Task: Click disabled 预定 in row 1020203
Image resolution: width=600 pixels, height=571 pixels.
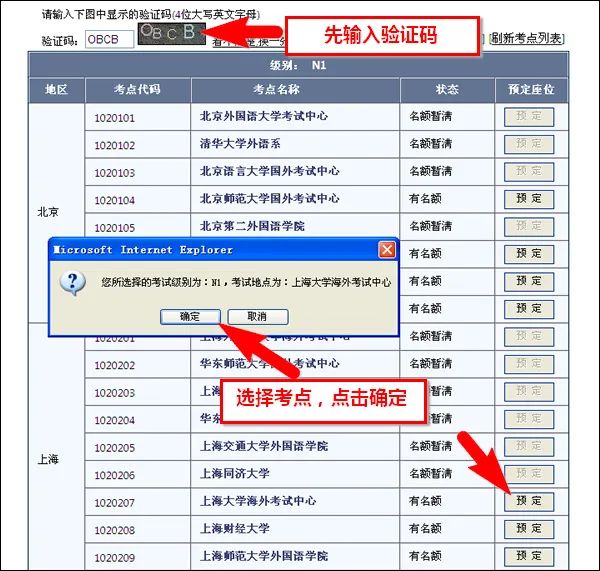Action: (x=529, y=392)
